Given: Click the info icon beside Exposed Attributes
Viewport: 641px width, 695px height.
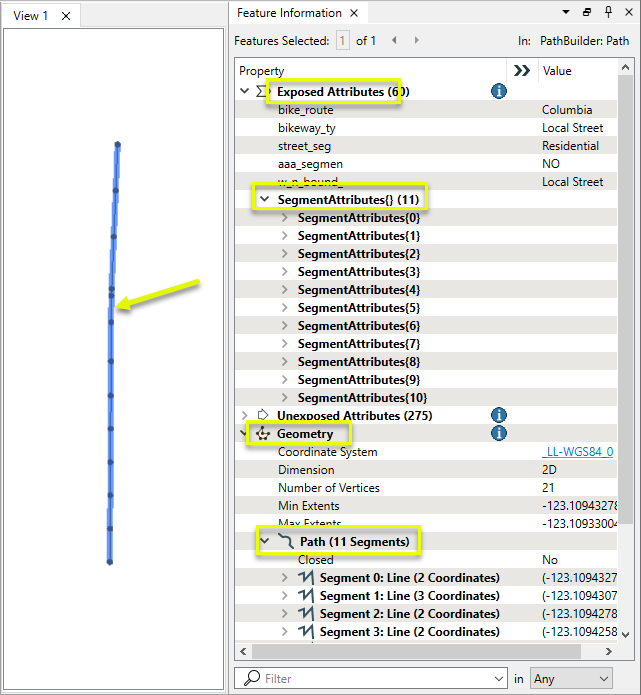Looking at the screenshot, I should pos(498,91).
